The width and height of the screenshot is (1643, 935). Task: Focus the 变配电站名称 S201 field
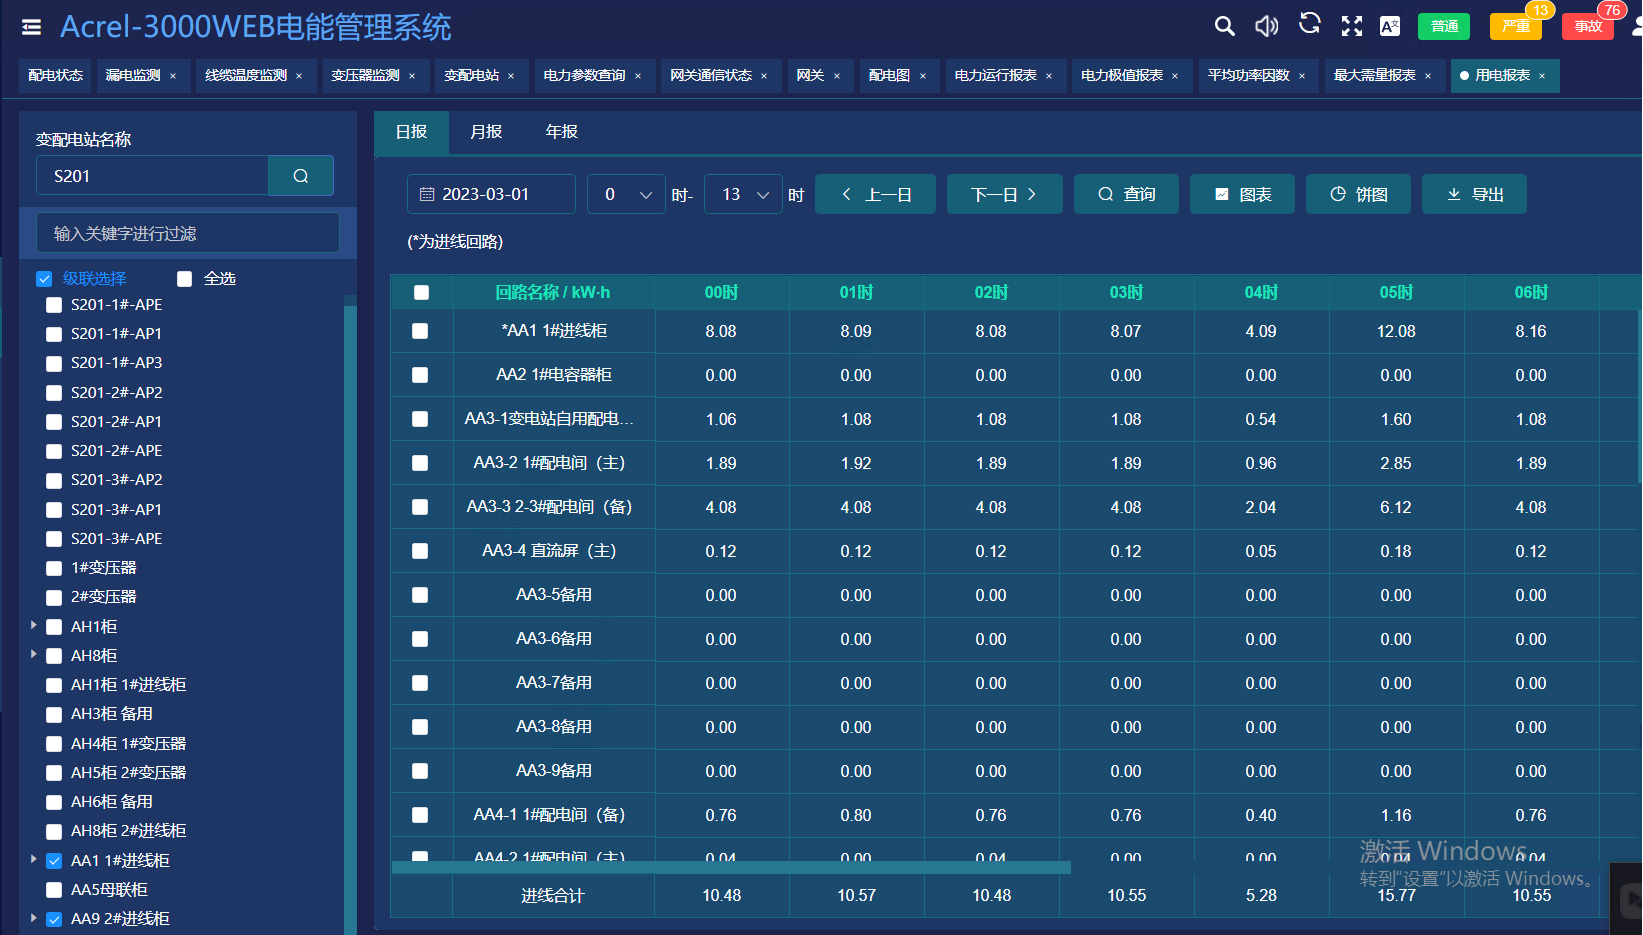[152, 176]
